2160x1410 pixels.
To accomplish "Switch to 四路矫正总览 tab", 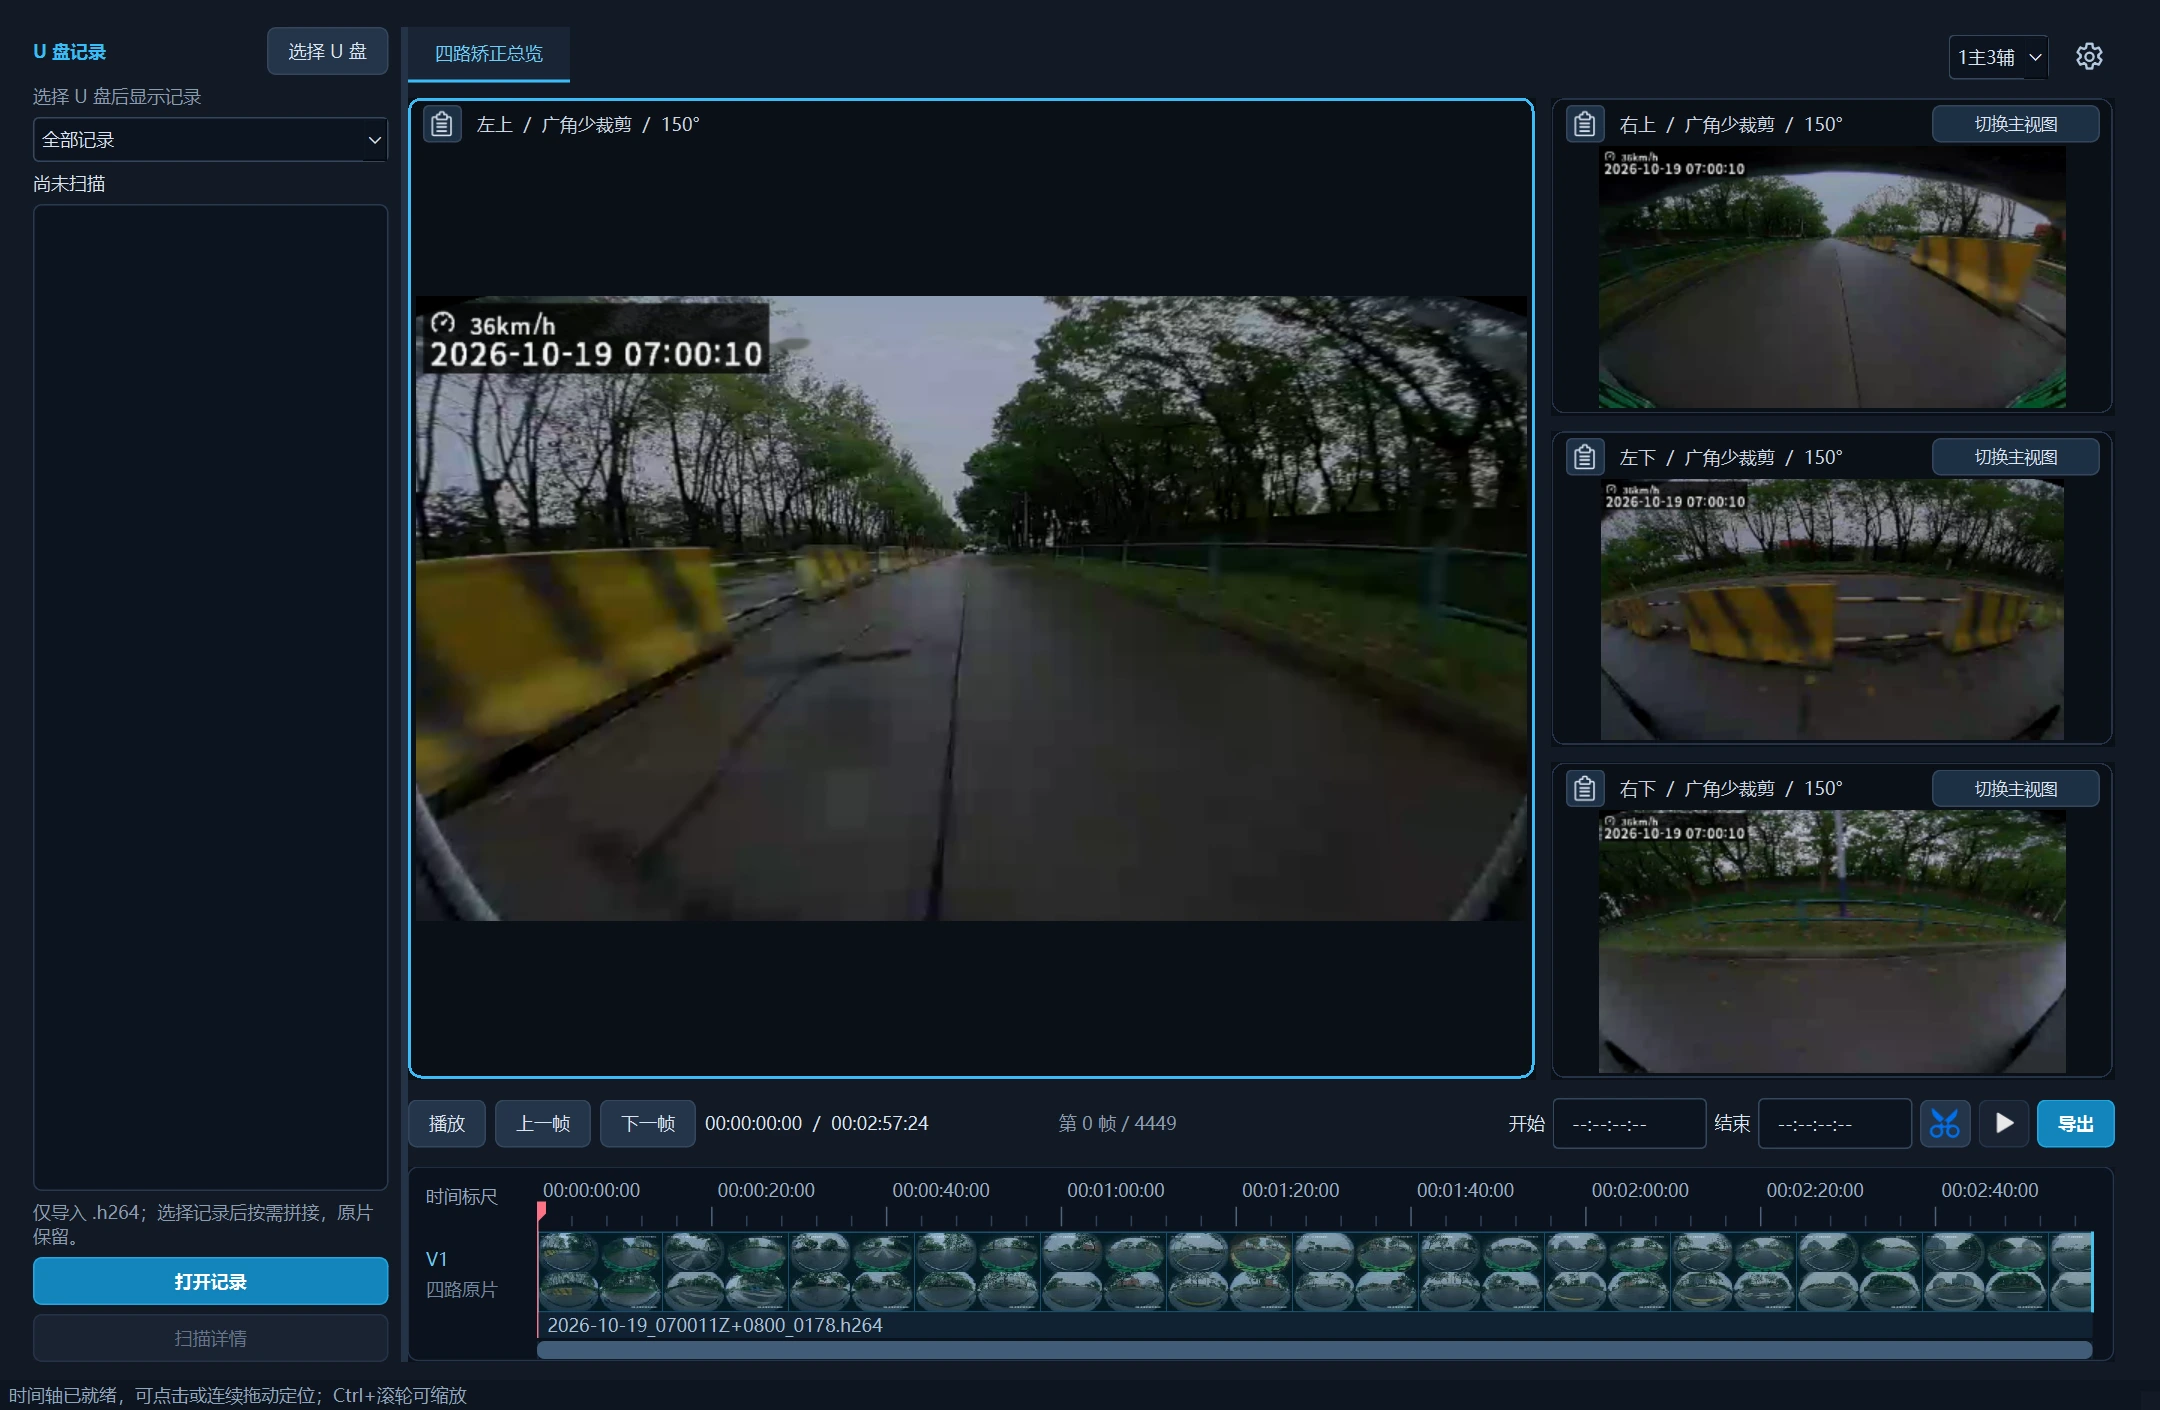I will (489, 54).
